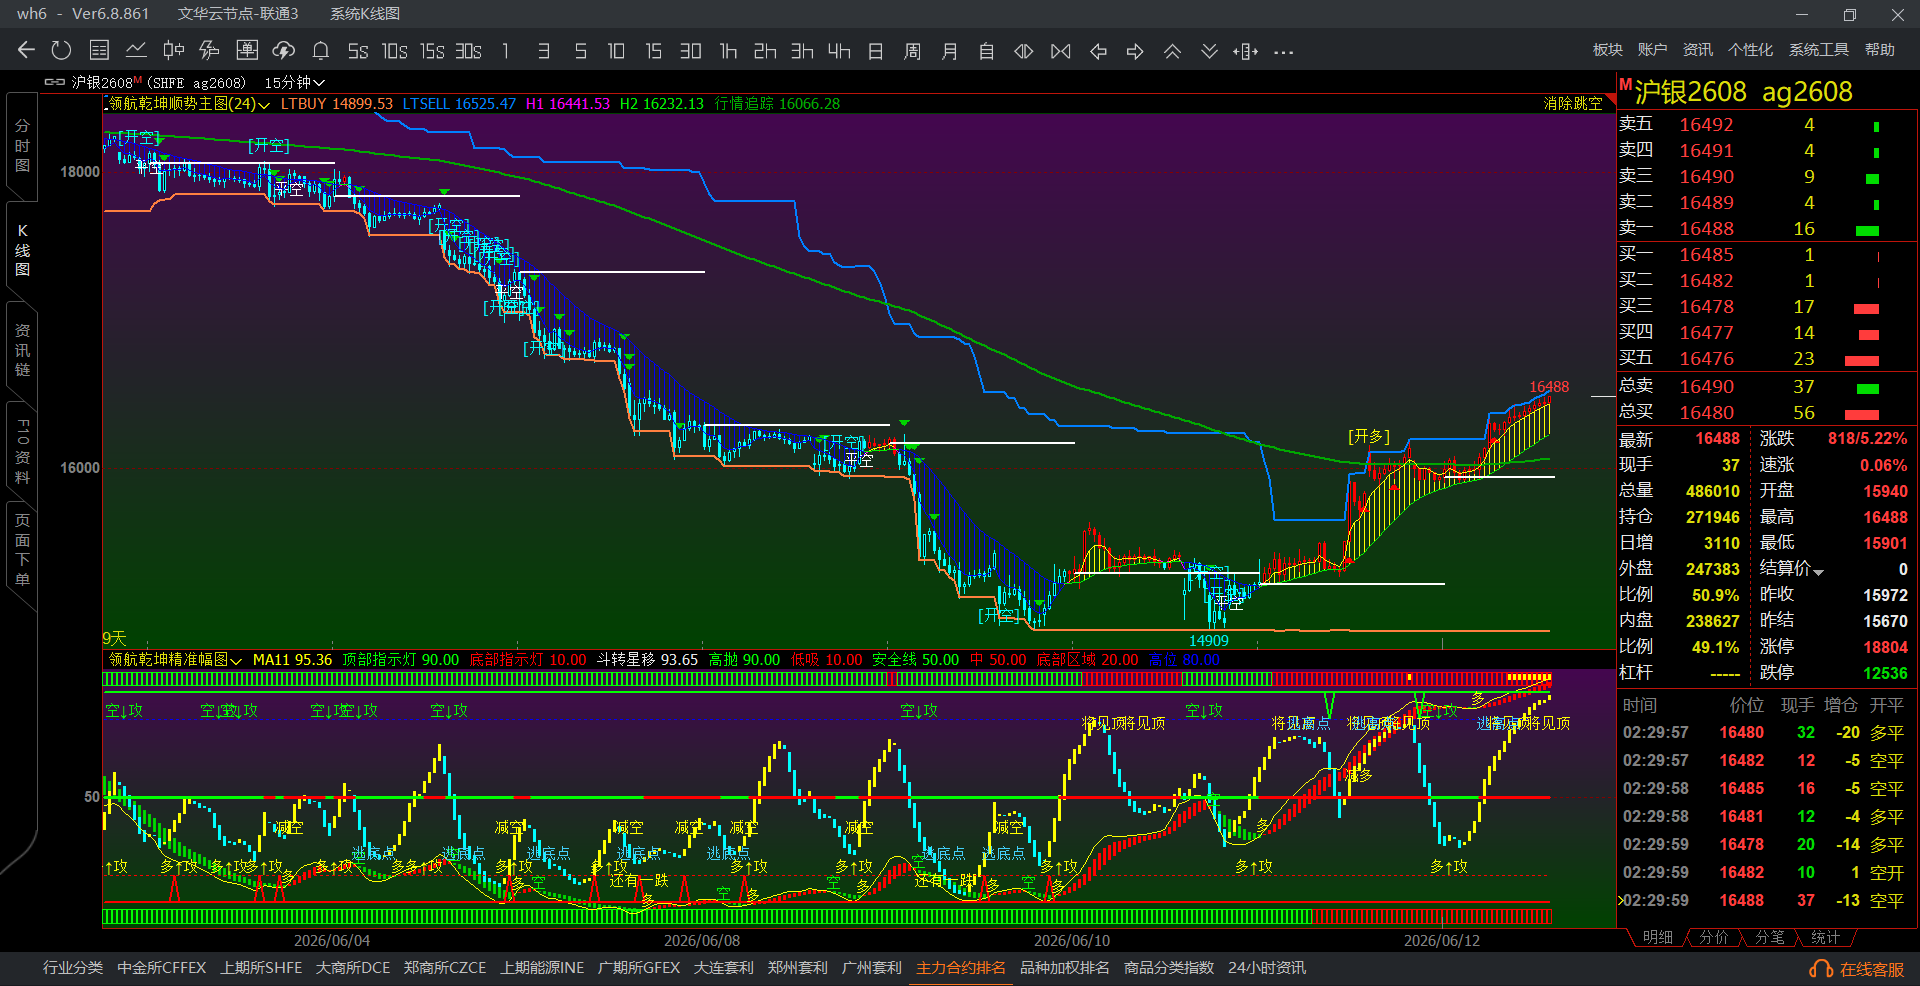Select the monthly 月 period

click(950, 51)
